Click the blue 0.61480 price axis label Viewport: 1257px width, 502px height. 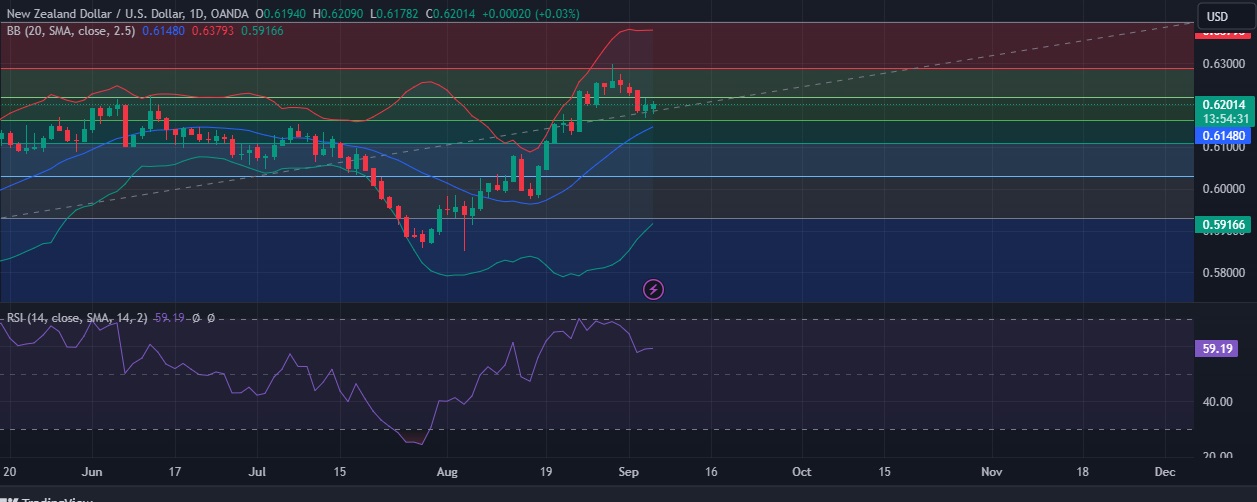coord(1224,135)
